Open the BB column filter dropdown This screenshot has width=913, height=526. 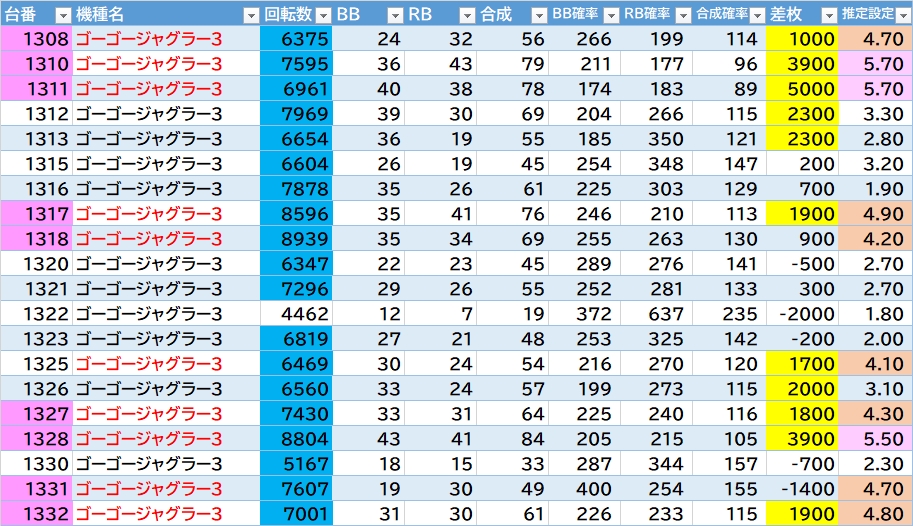395,15
